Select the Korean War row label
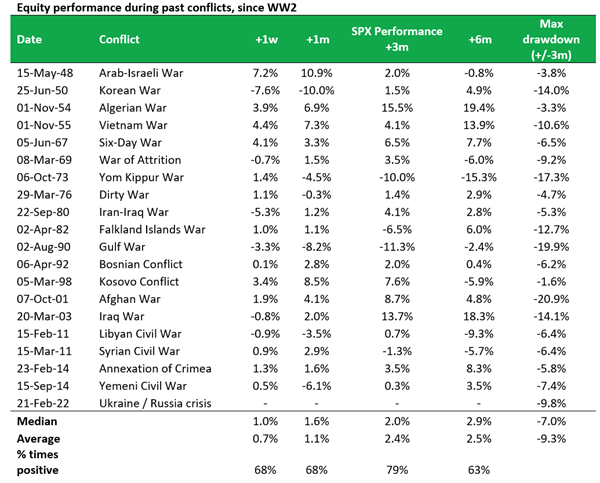 pos(130,91)
